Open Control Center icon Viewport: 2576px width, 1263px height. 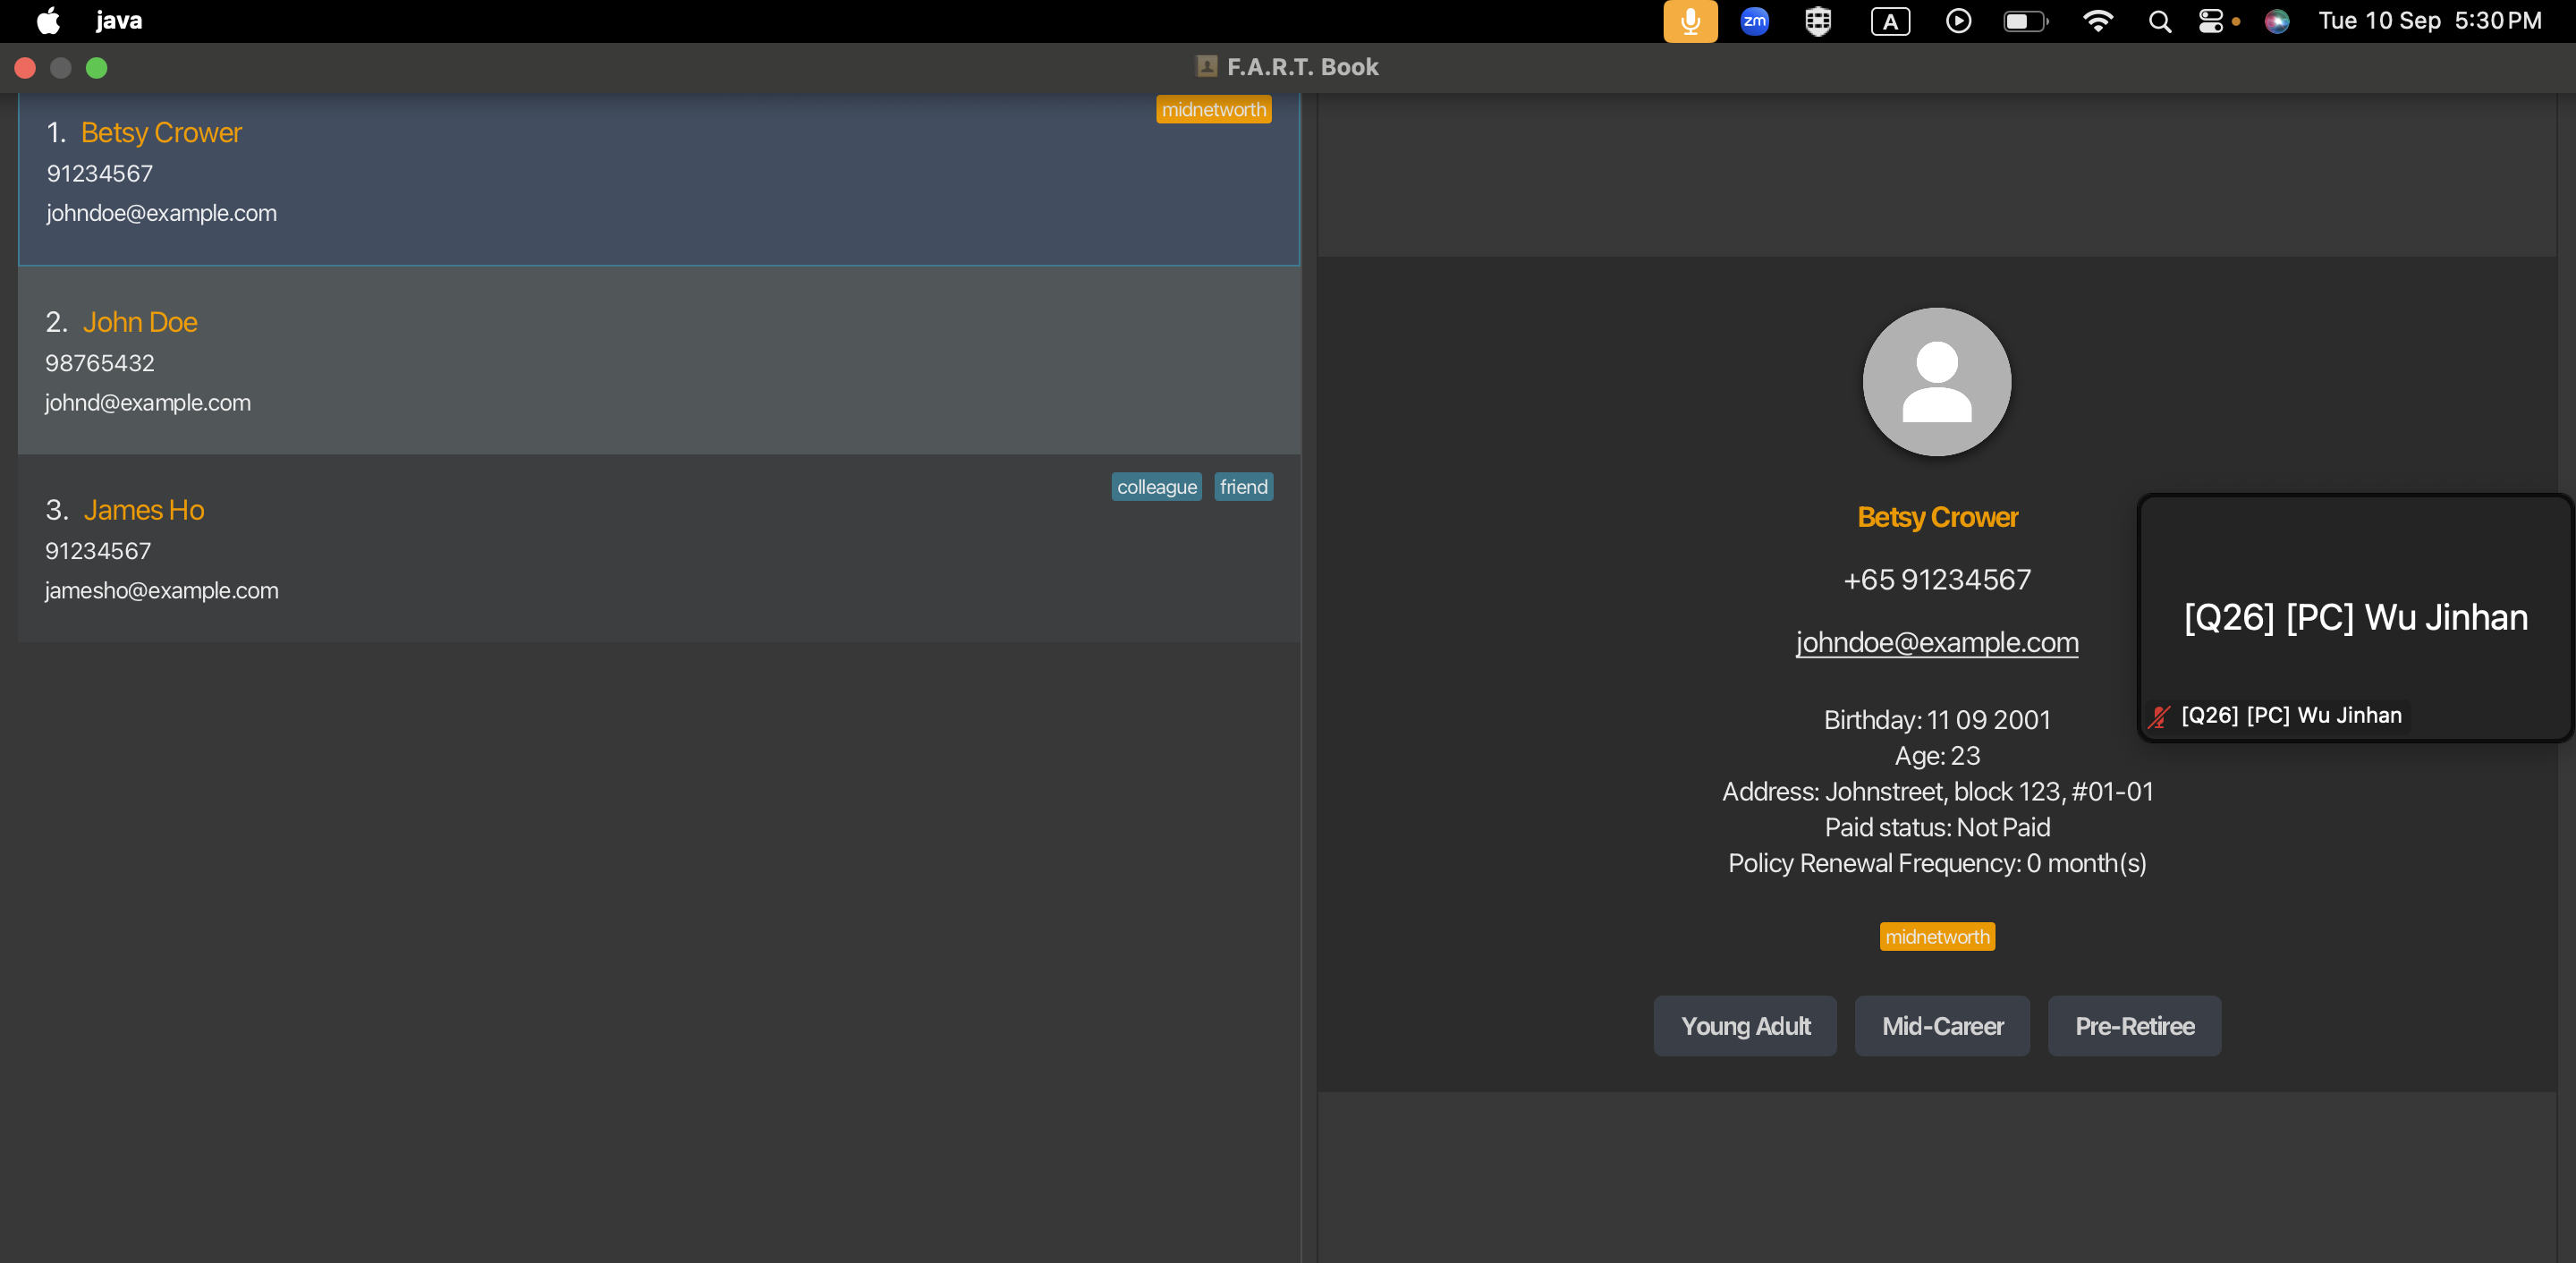coord(2211,21)
